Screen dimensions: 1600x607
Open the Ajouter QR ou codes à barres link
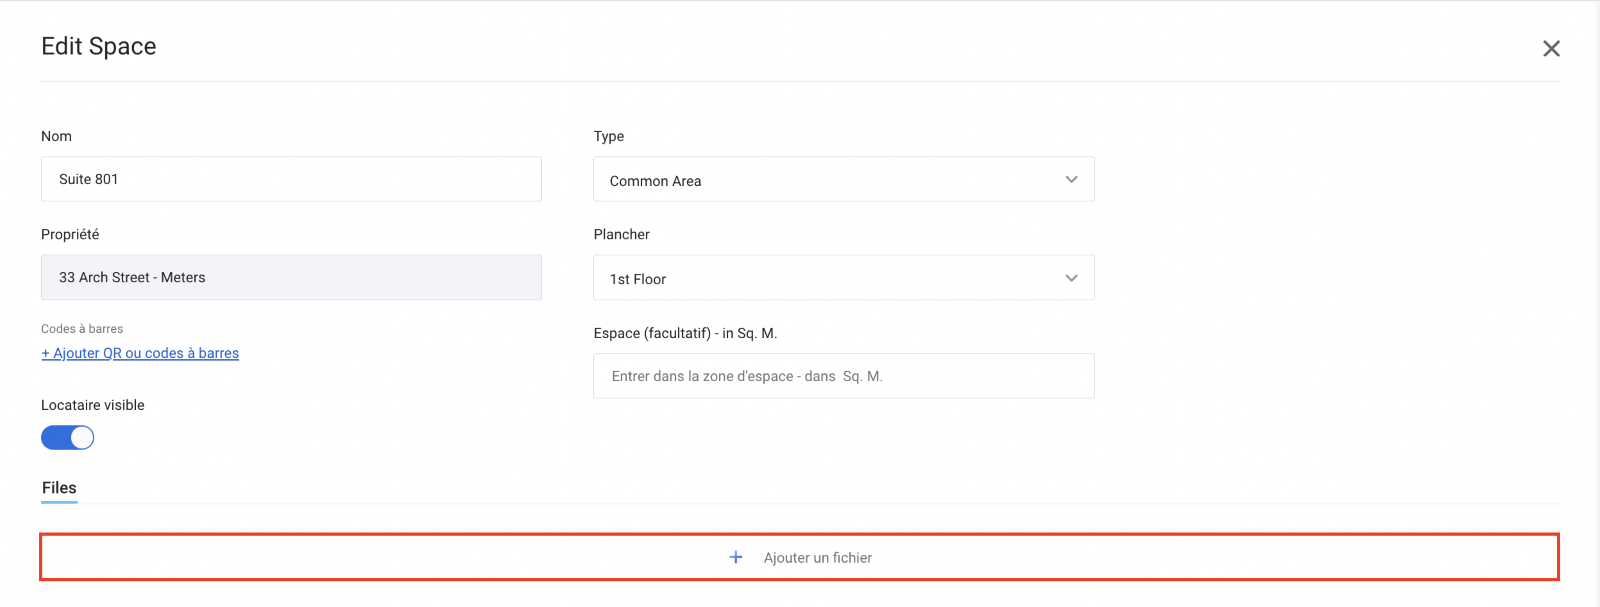[x=140, y=353]
